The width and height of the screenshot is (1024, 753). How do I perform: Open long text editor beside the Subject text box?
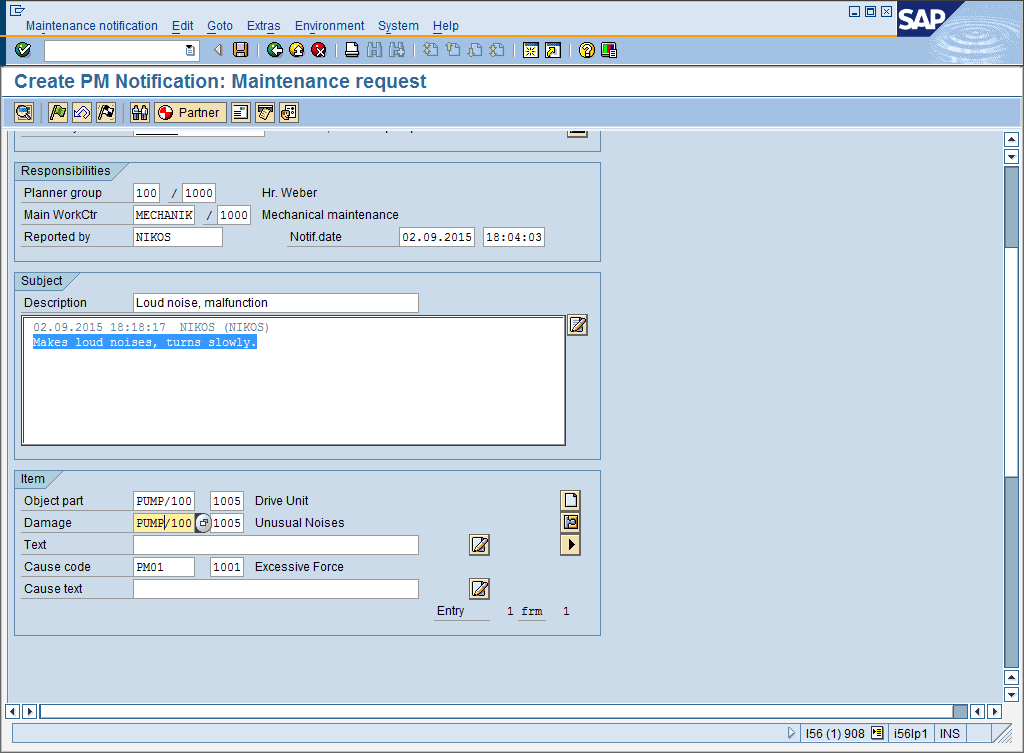577,325
